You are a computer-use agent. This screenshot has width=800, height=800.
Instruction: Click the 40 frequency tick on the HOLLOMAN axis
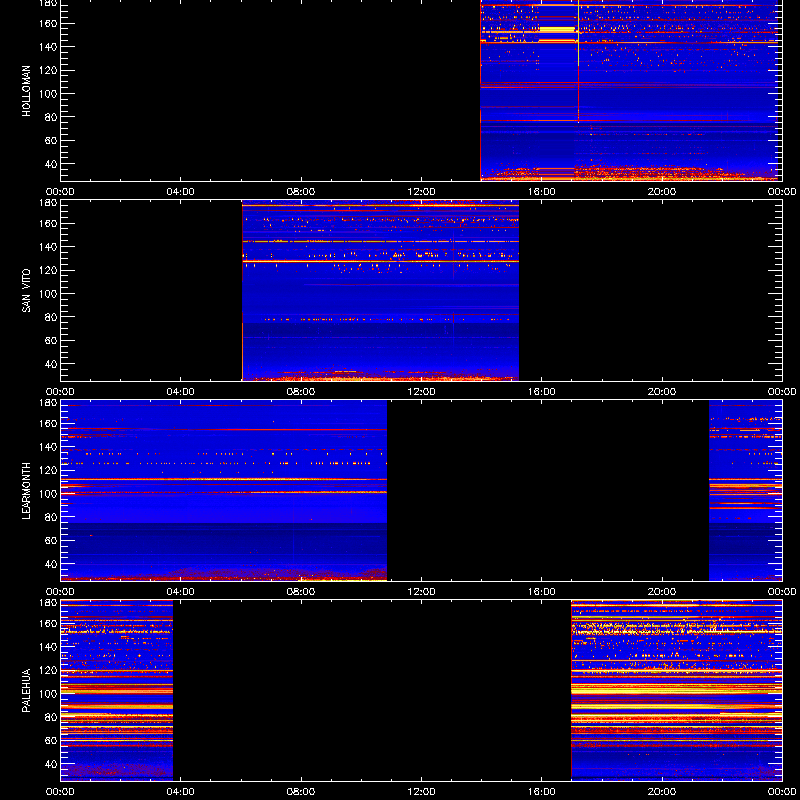51,164
